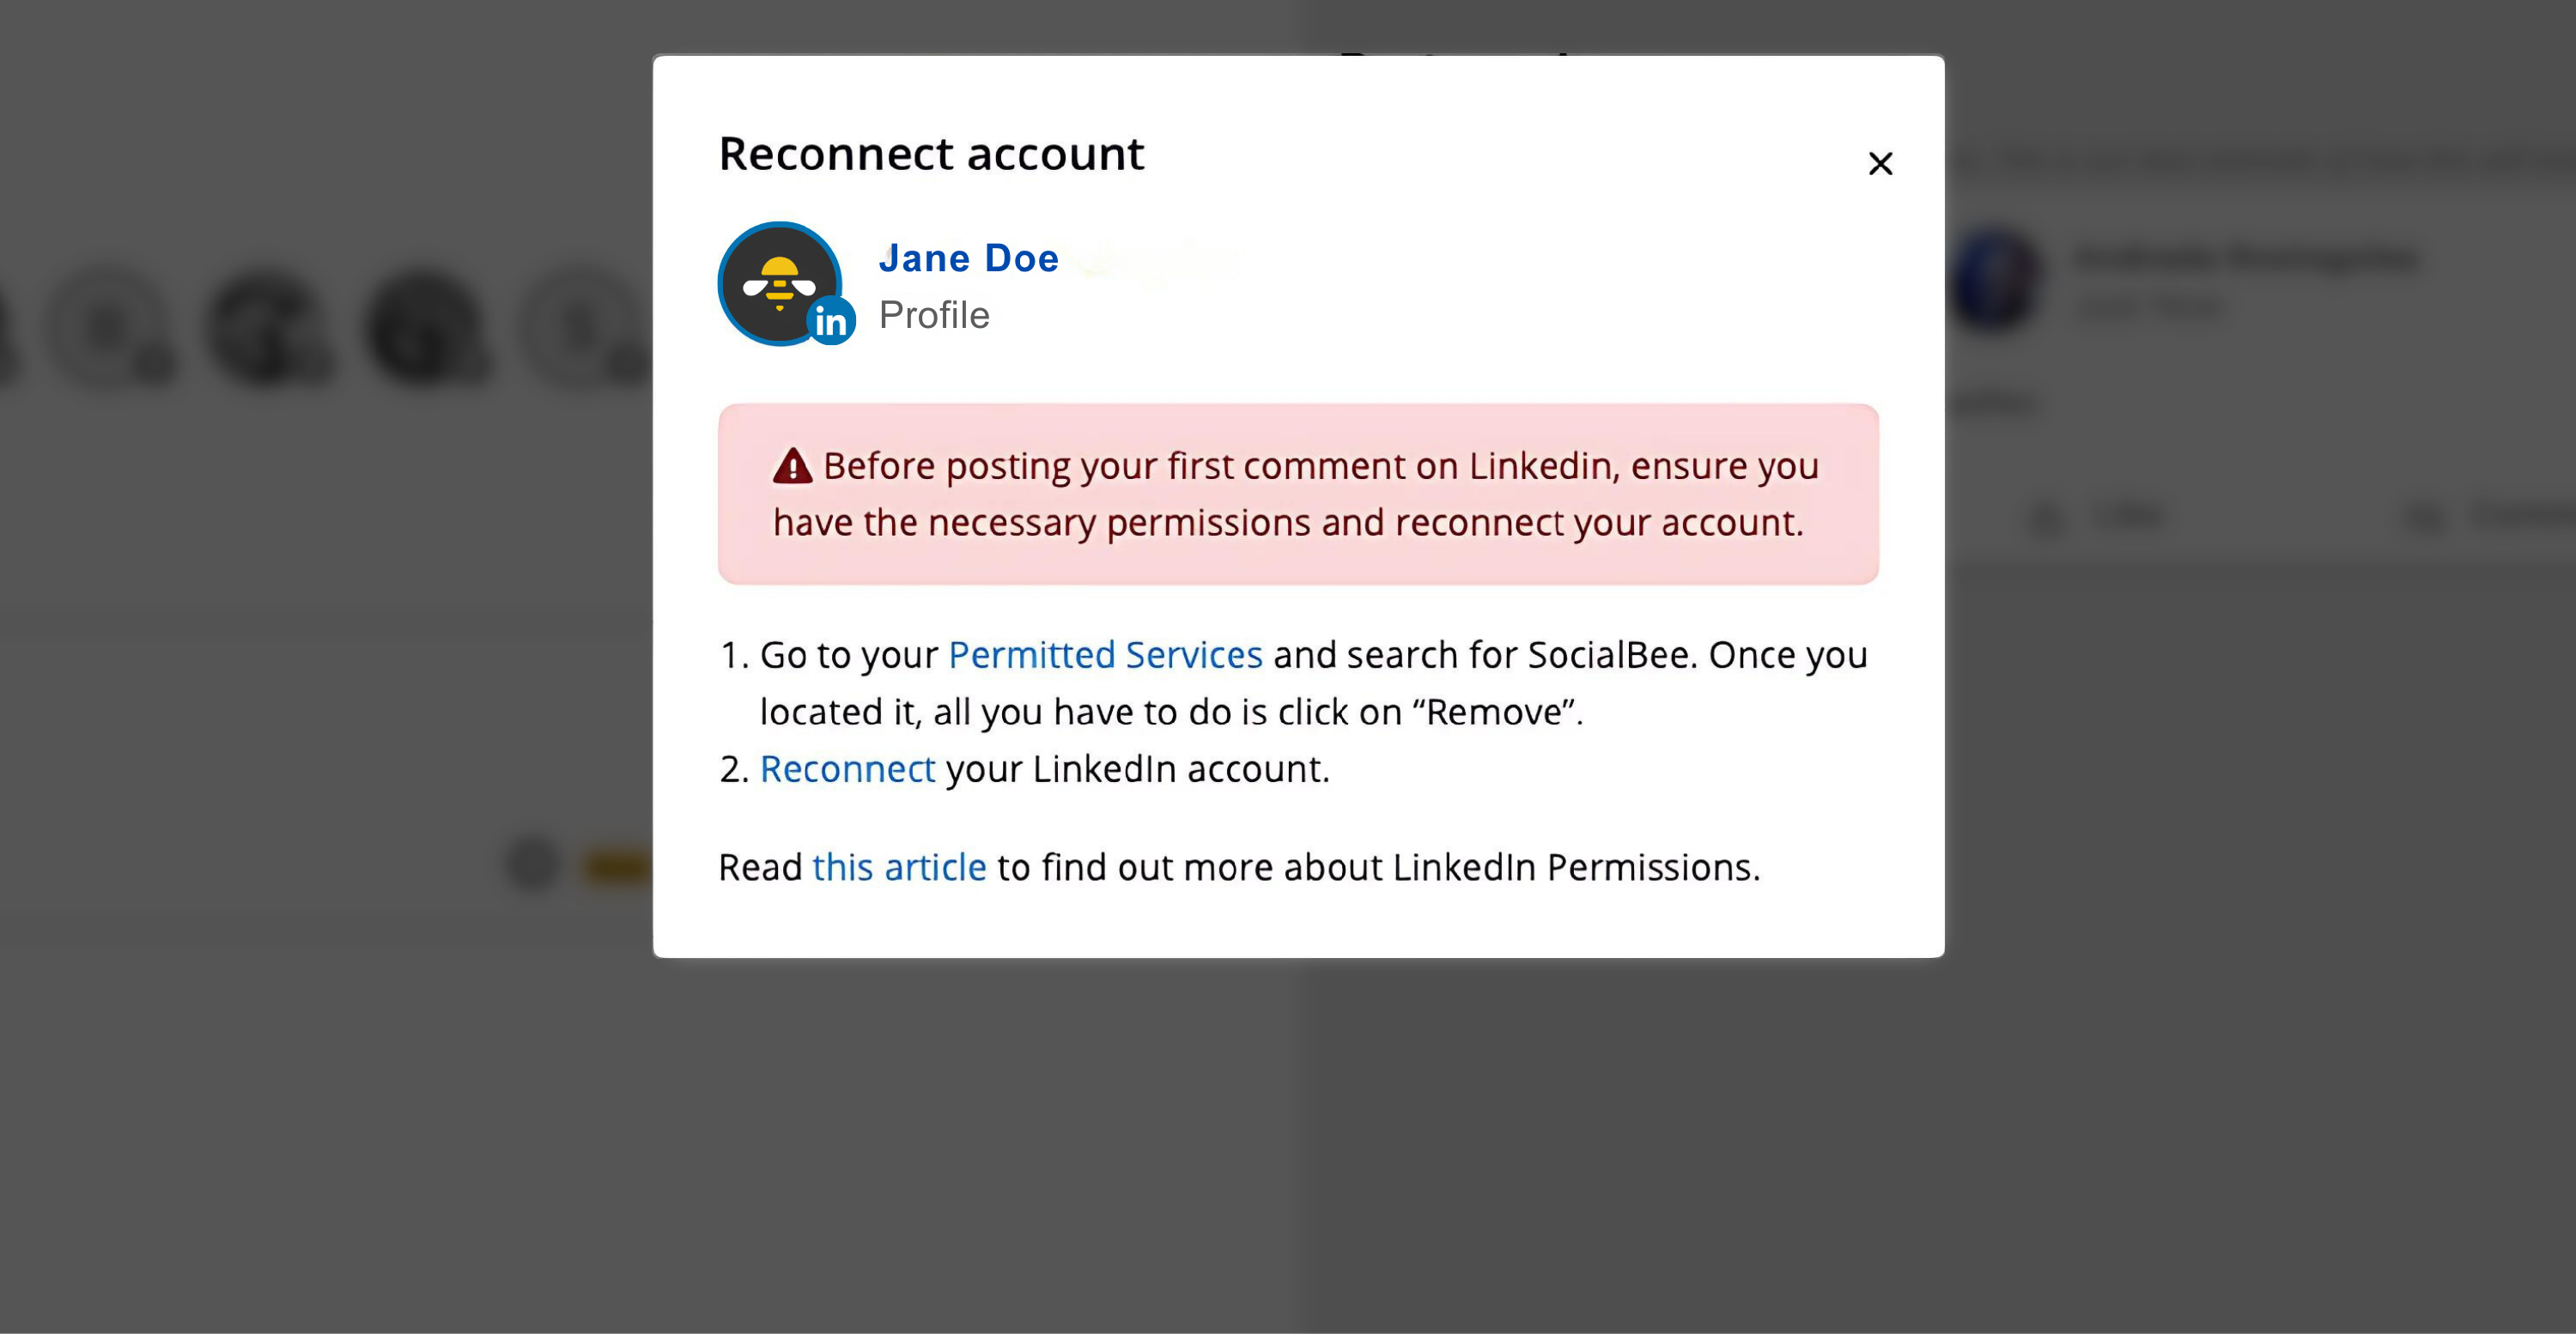Click the blurred Facebook avatar behind the dialog
Image resolution: width=2576 pixels, height=1334 pixels.
pos(1994,278)
